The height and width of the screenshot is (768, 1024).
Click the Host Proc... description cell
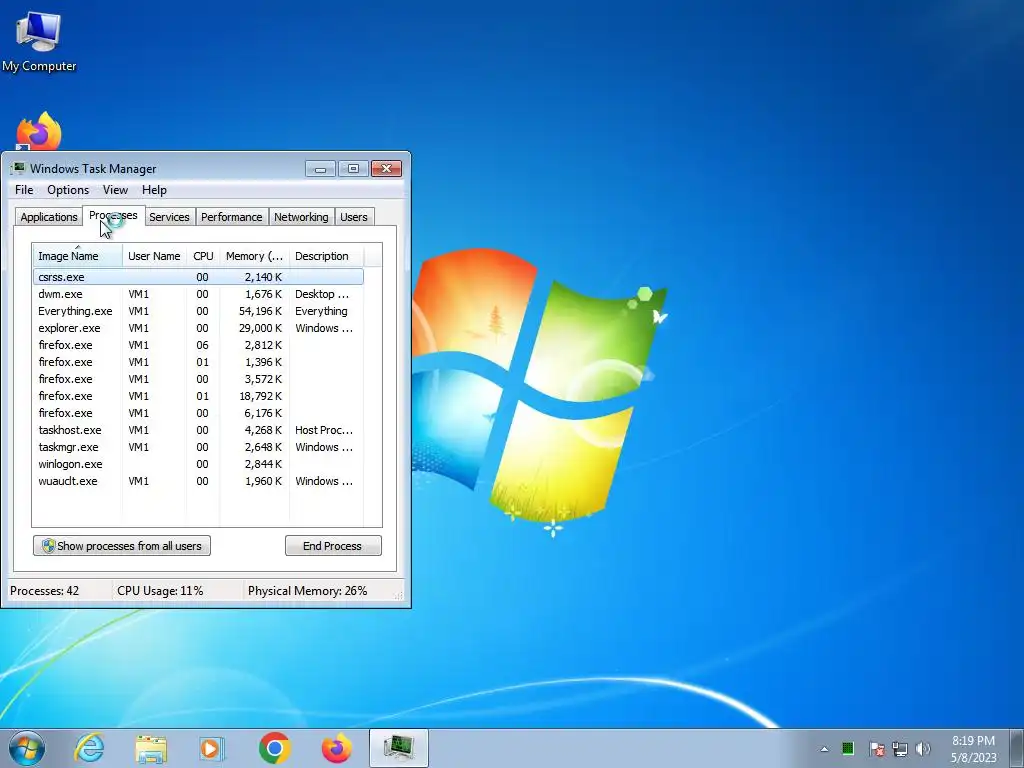324,430
